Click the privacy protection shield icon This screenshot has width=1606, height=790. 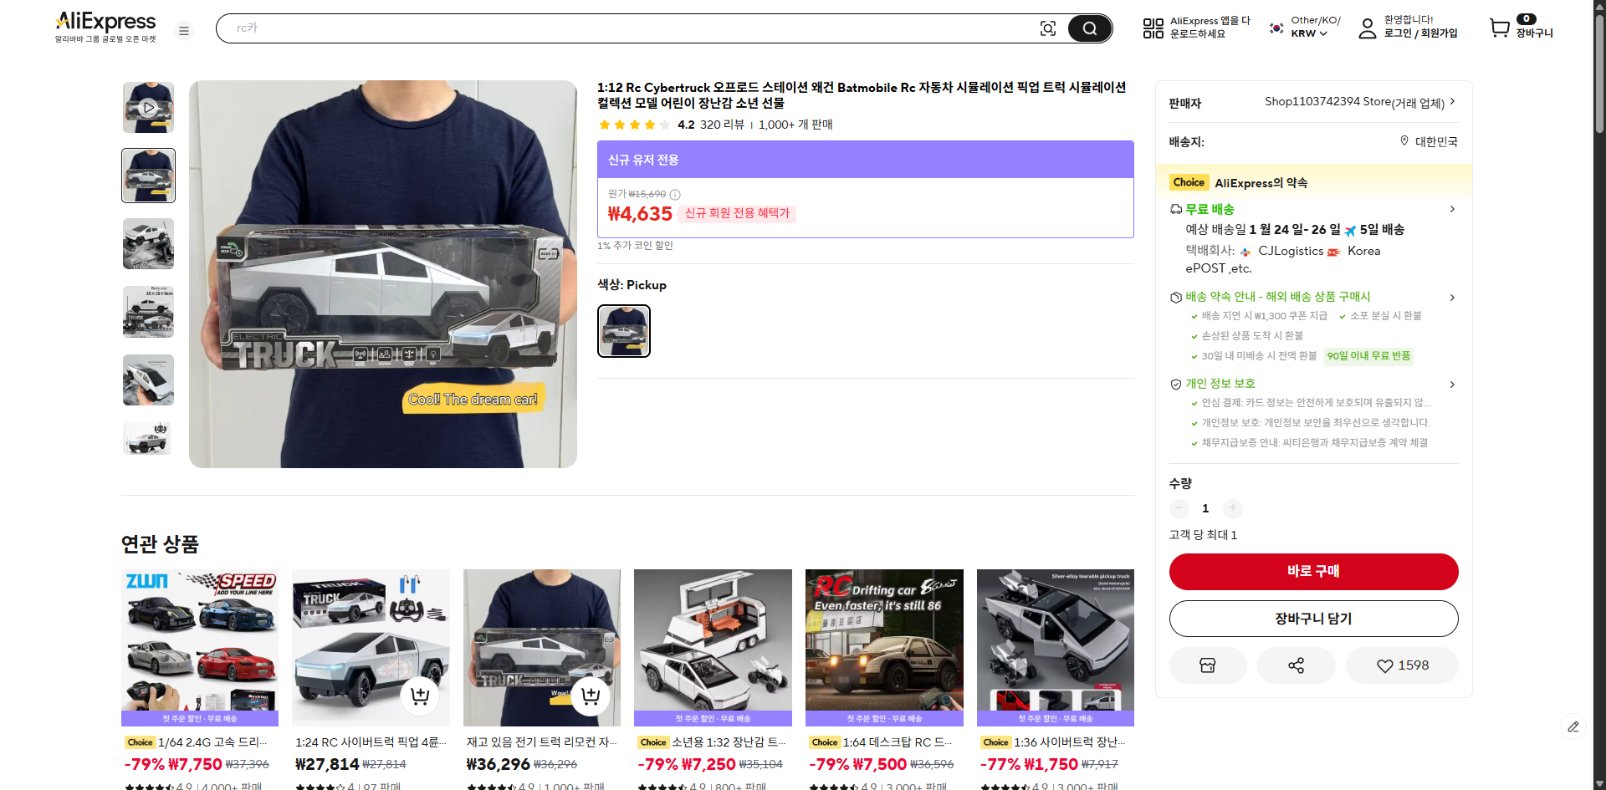pyautogui.click(x=1176, y=384)
